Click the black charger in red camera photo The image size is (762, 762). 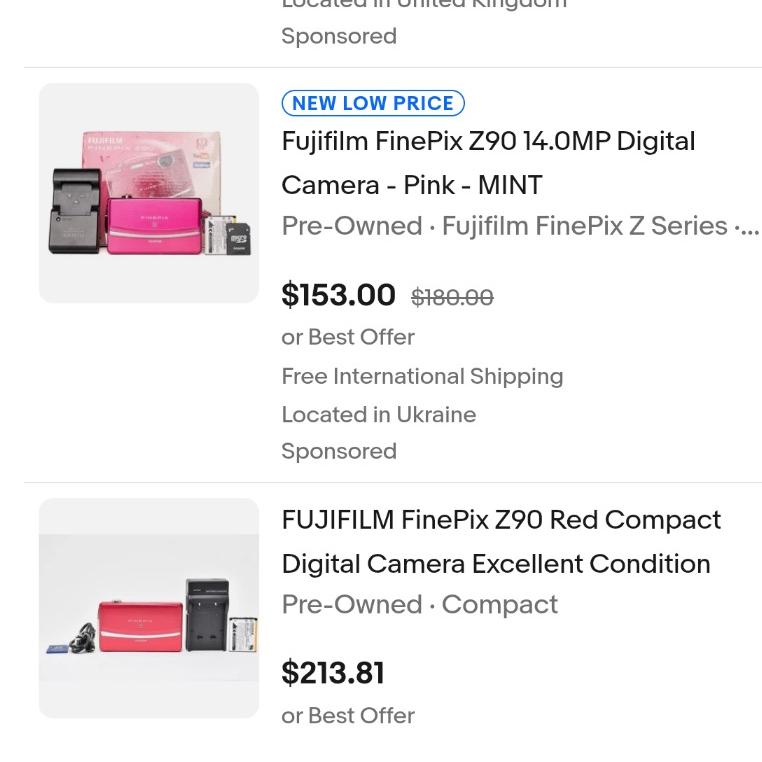point(207,613)
